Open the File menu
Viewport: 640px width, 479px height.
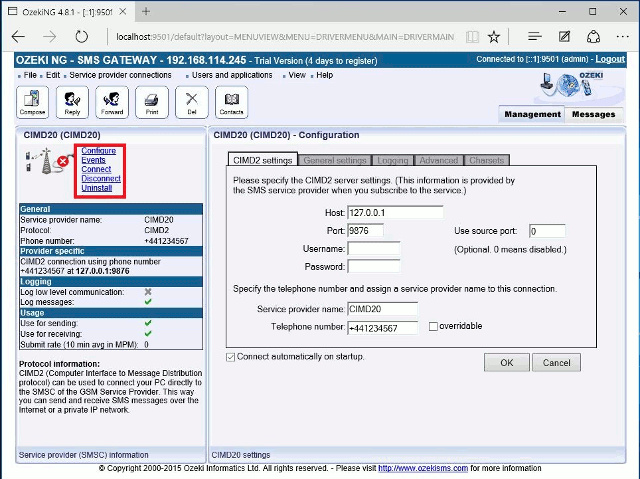click(30, 75)
